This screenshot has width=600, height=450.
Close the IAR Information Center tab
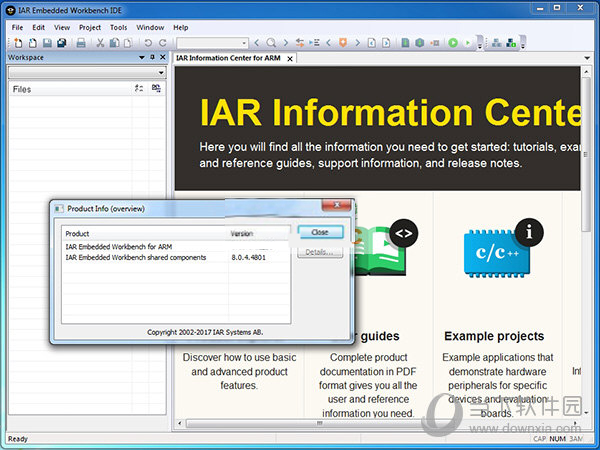[x=290, y=59]
